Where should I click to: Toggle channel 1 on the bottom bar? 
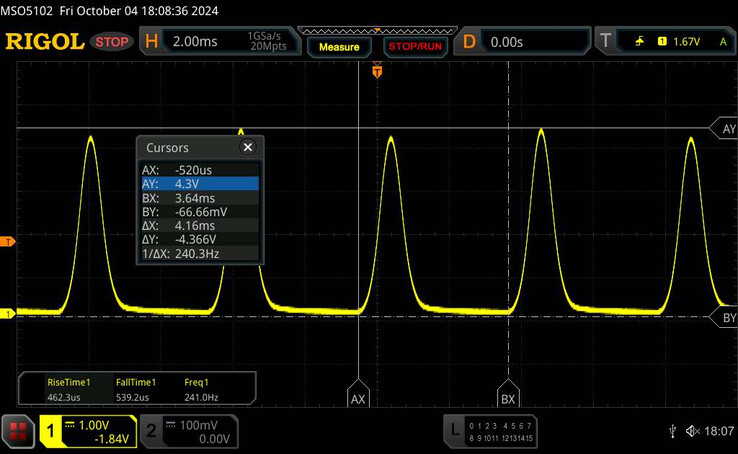86,432
